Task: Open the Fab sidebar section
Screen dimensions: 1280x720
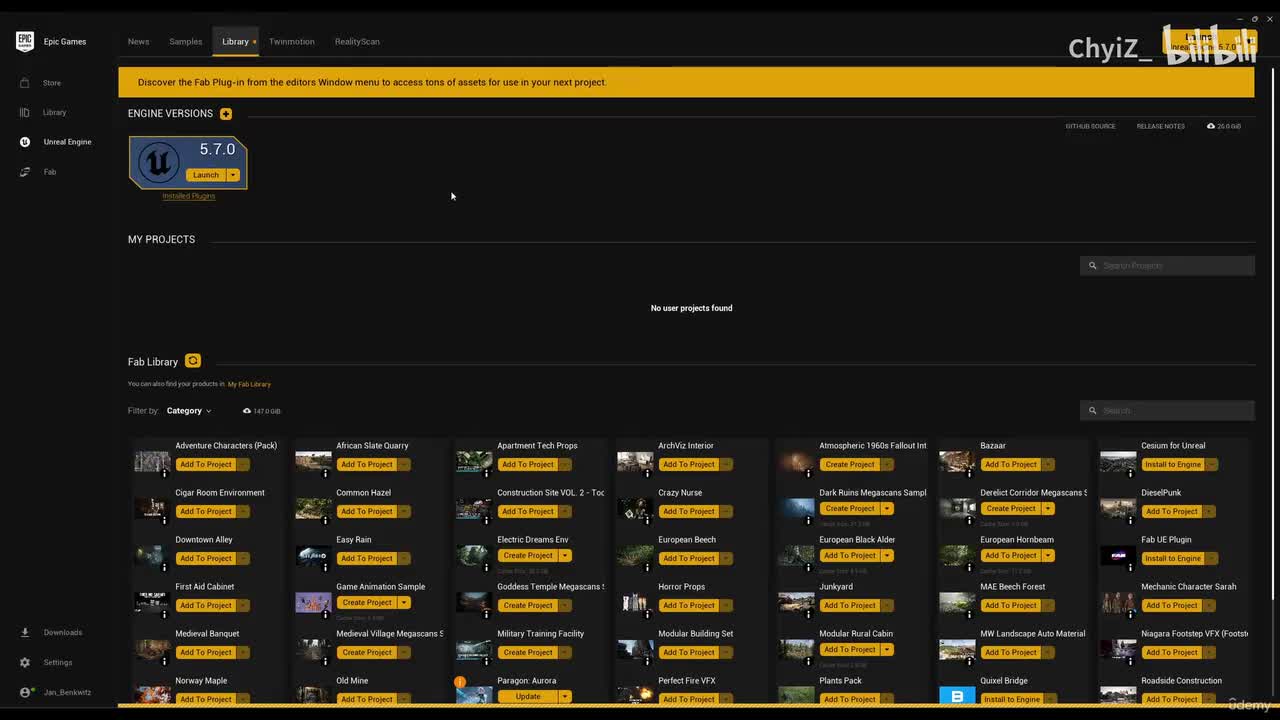Action: click(x=40, y=172)
